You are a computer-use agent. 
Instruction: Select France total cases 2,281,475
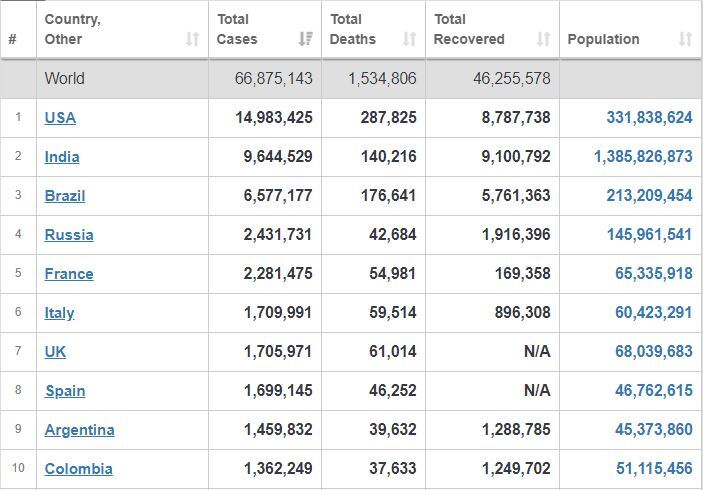point(278,273)
